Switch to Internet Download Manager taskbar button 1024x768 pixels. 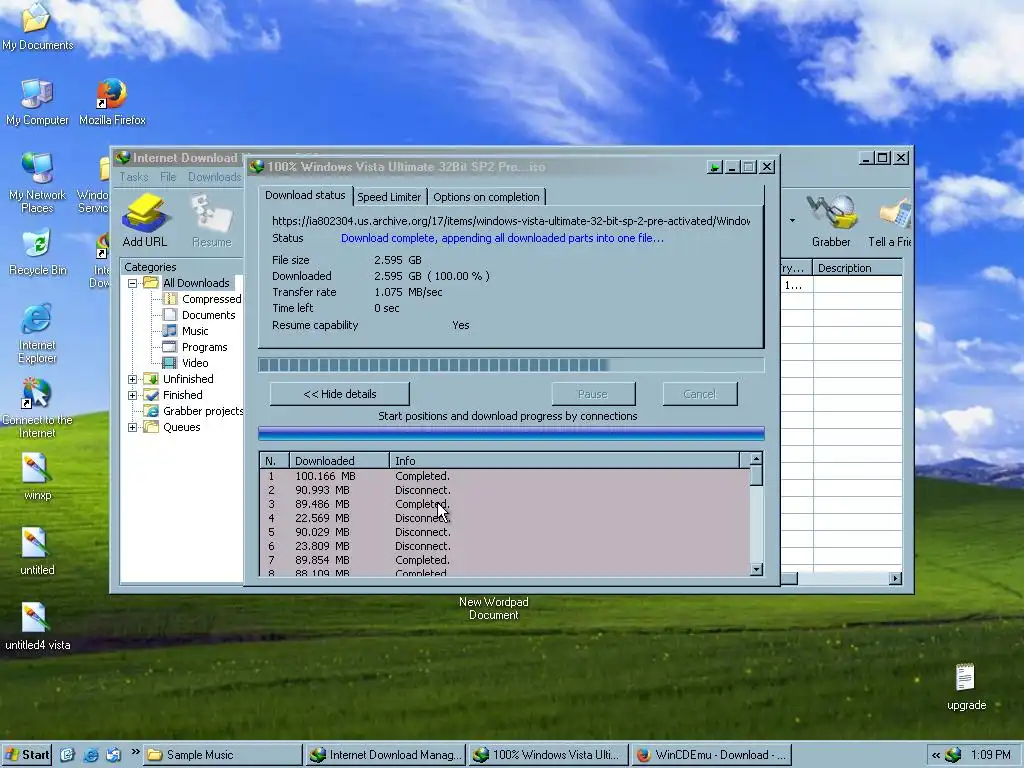click(x=385, y=755)
